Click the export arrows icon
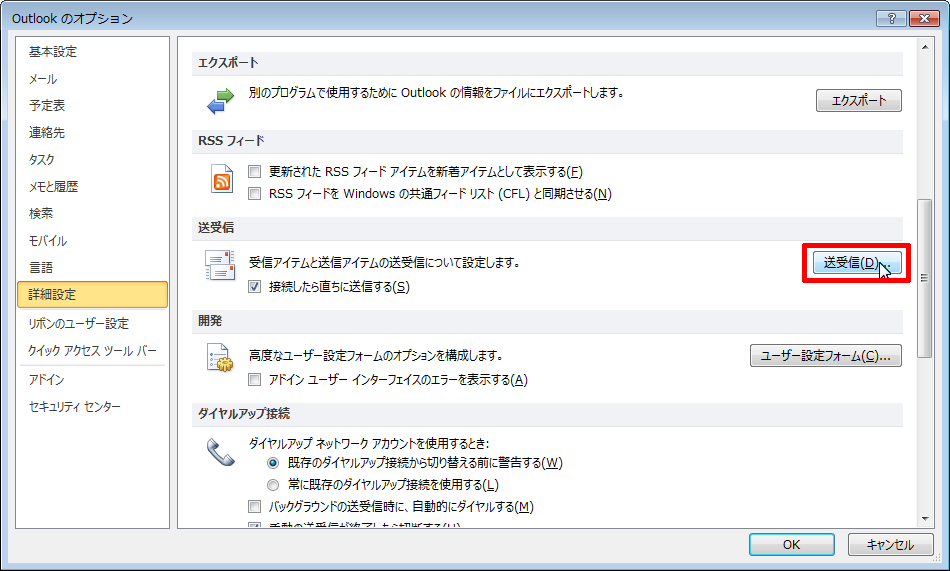Image resolution: width=950 pixels, height=571 pixels. tap(221, 101)
